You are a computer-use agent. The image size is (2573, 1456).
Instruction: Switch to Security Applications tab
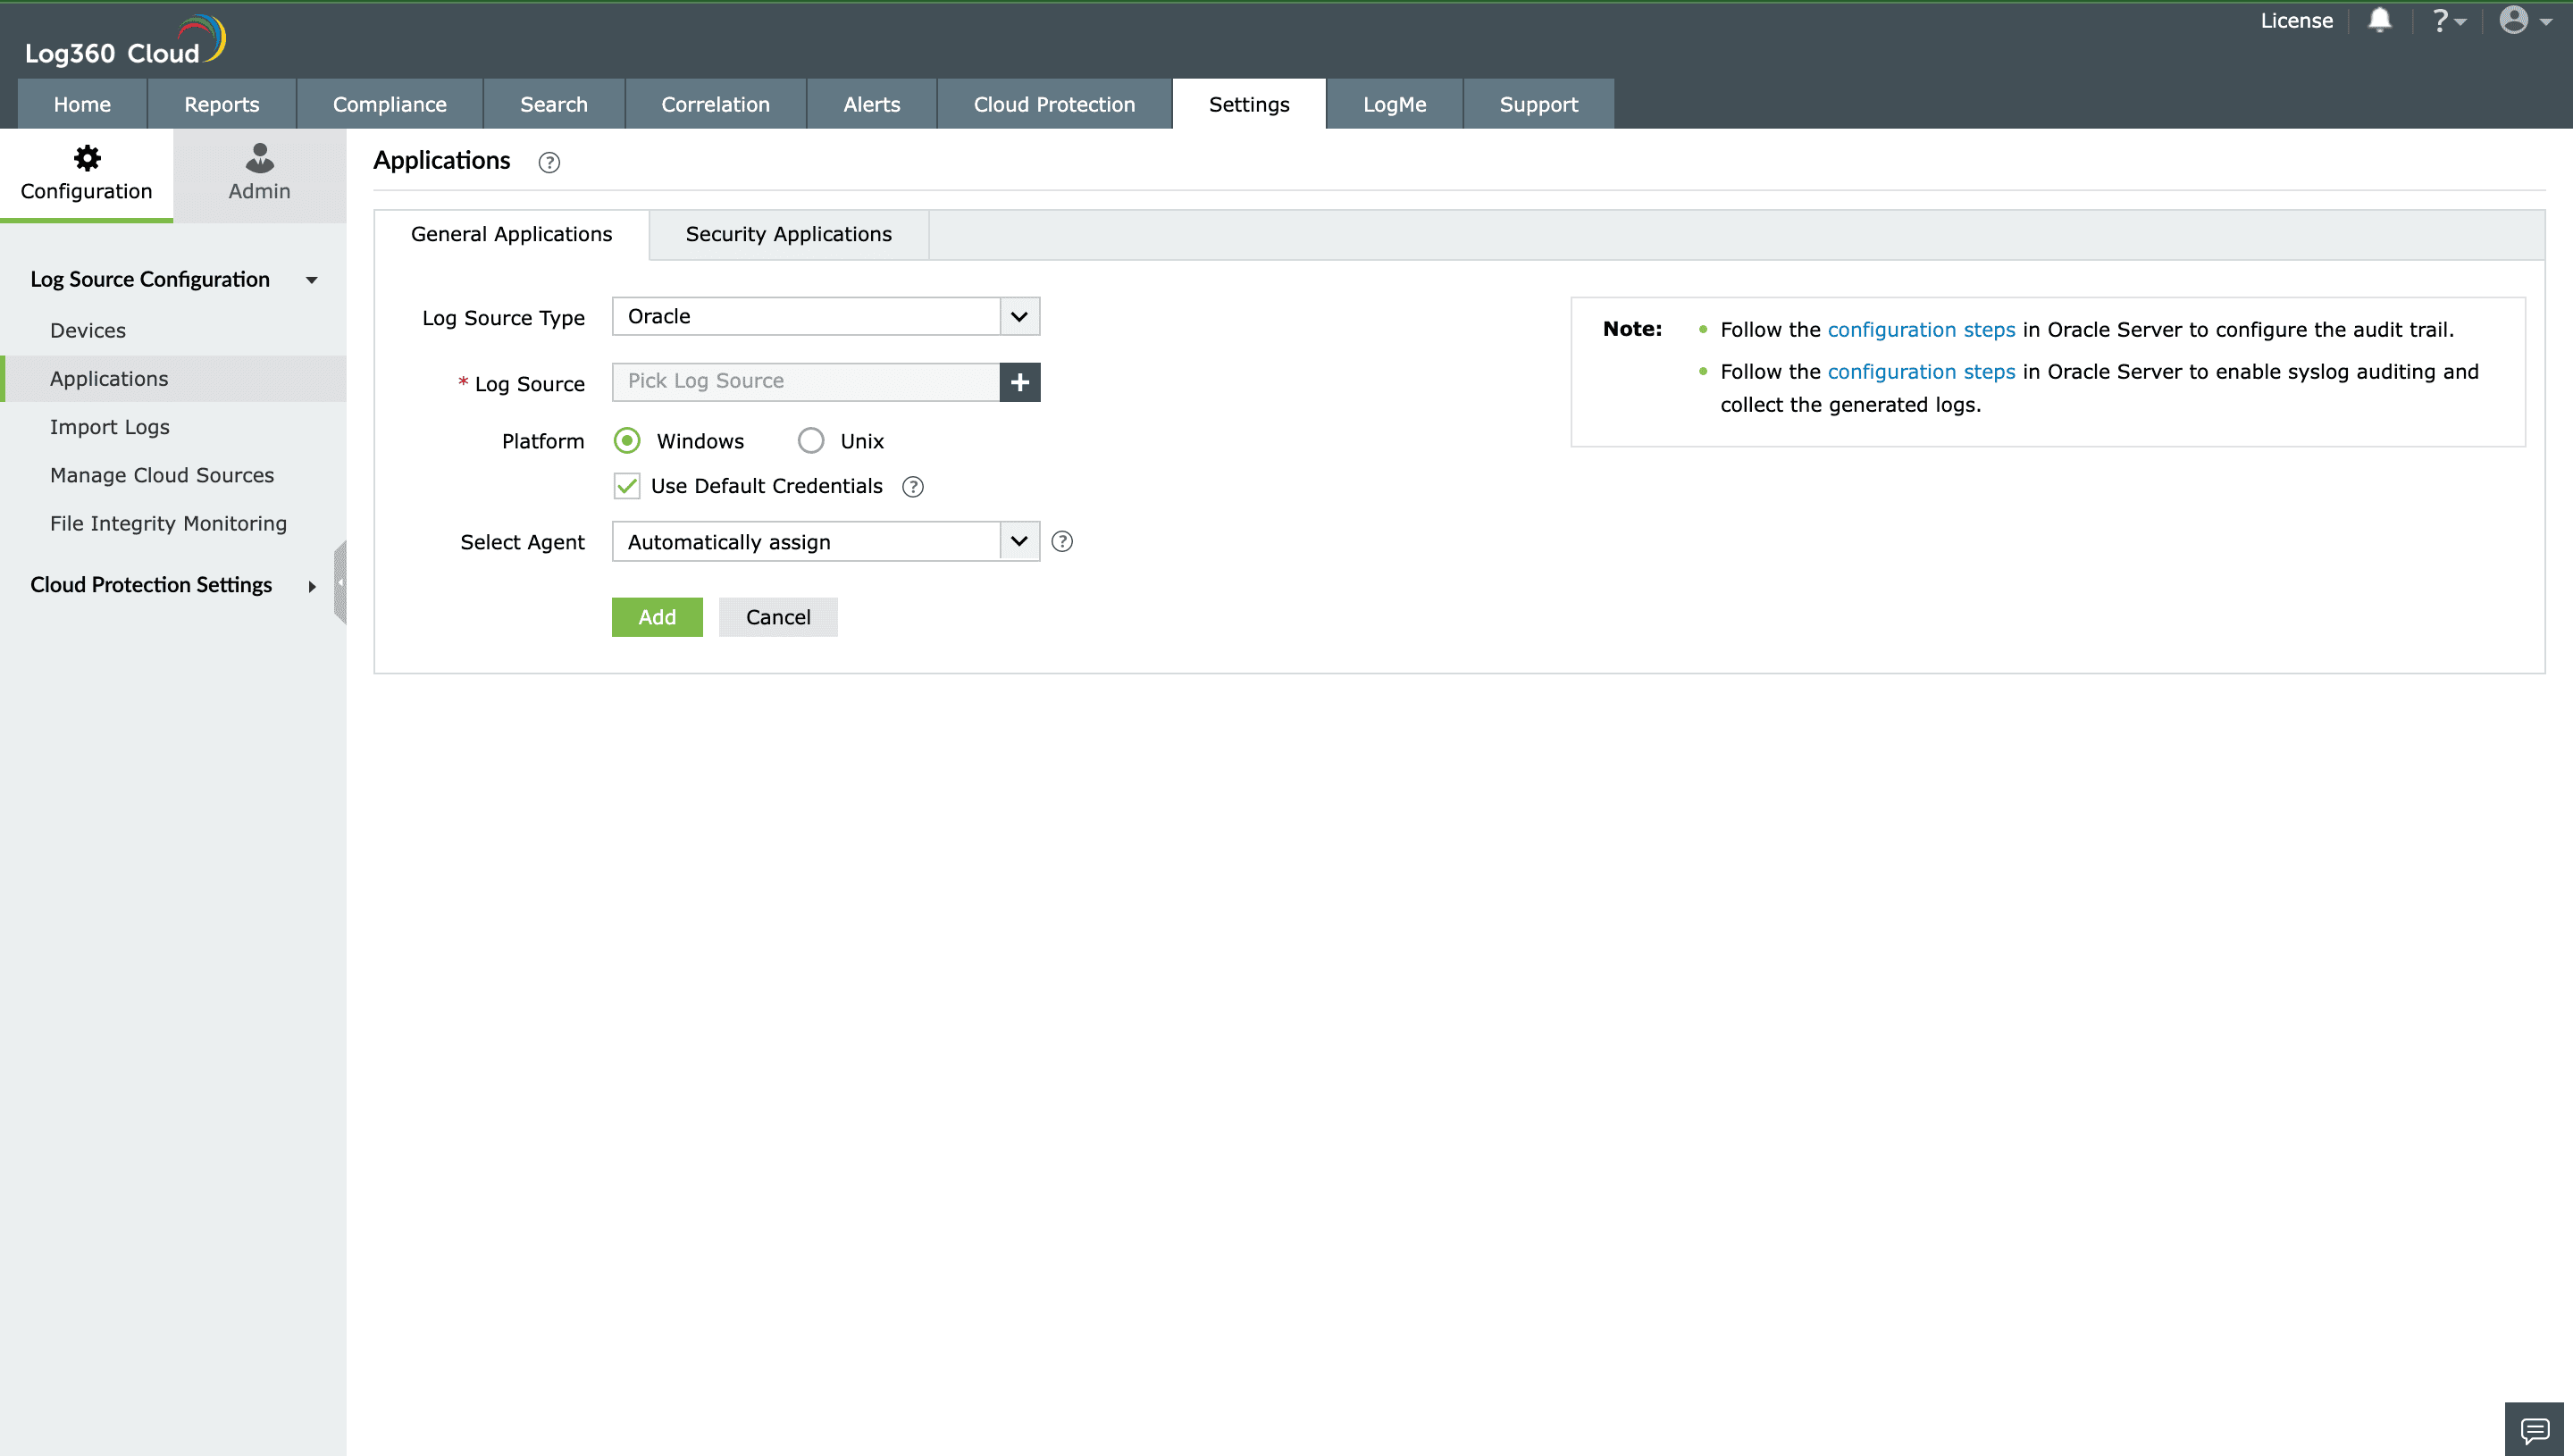[x=788, y=234]
